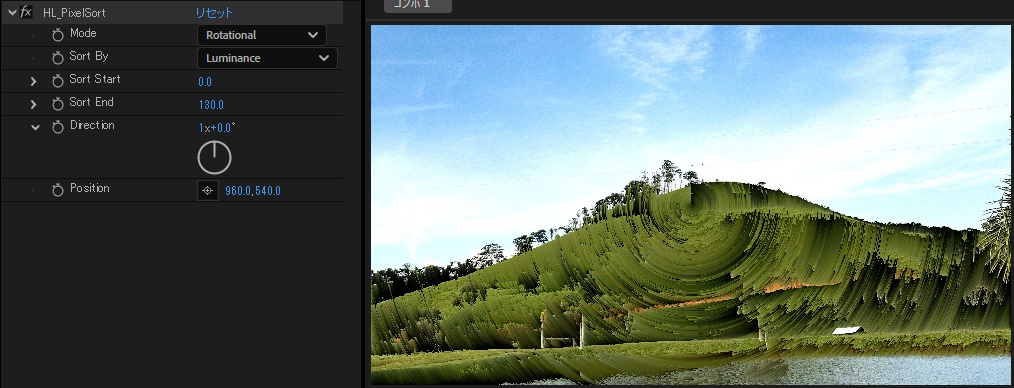Toggle the Sort By stopwatch icon
Screen dimensions: 1014x388
[58, 58]
